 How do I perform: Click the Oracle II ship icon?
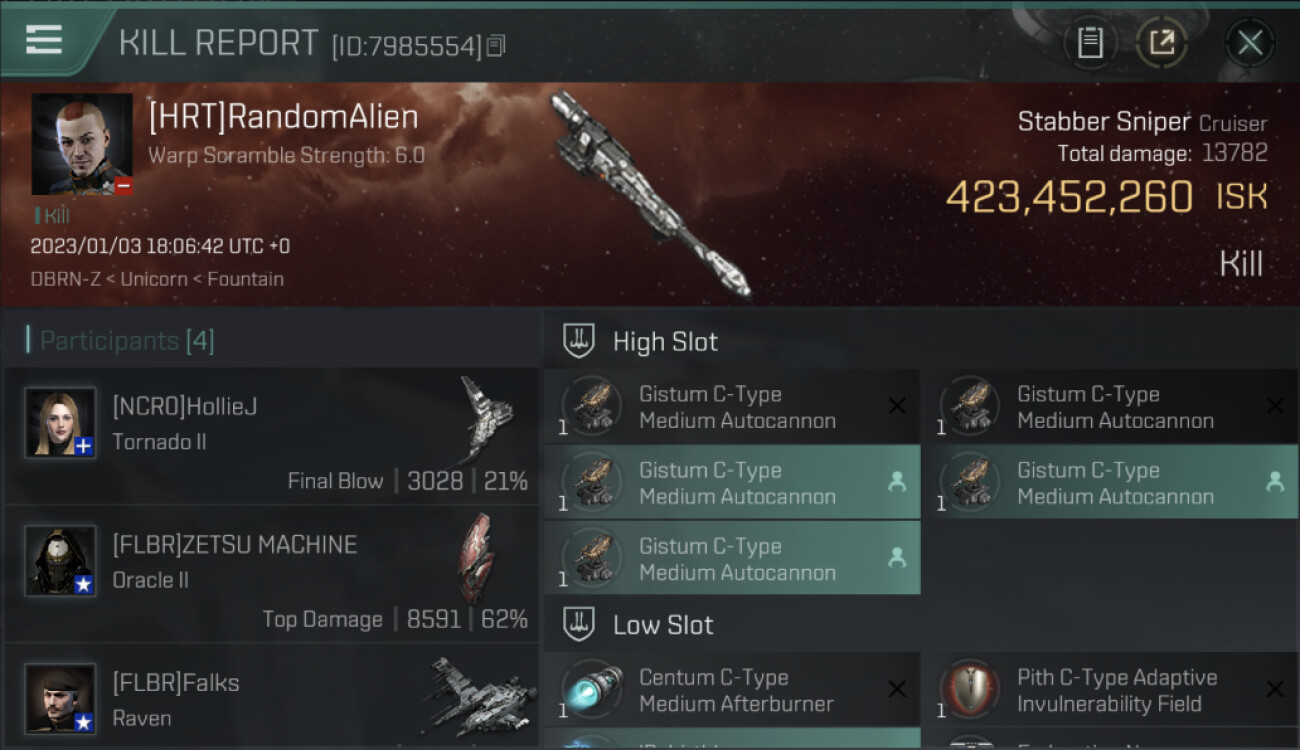pyautogui.click(x=477, y=557)
